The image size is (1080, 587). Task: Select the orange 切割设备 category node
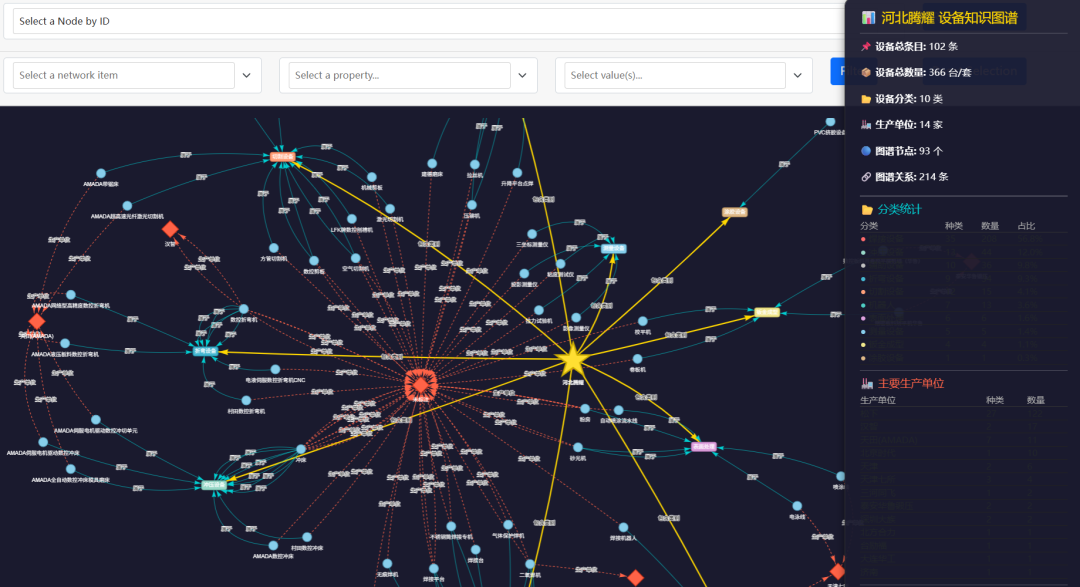pyautogui.click(x=282, y=156)
